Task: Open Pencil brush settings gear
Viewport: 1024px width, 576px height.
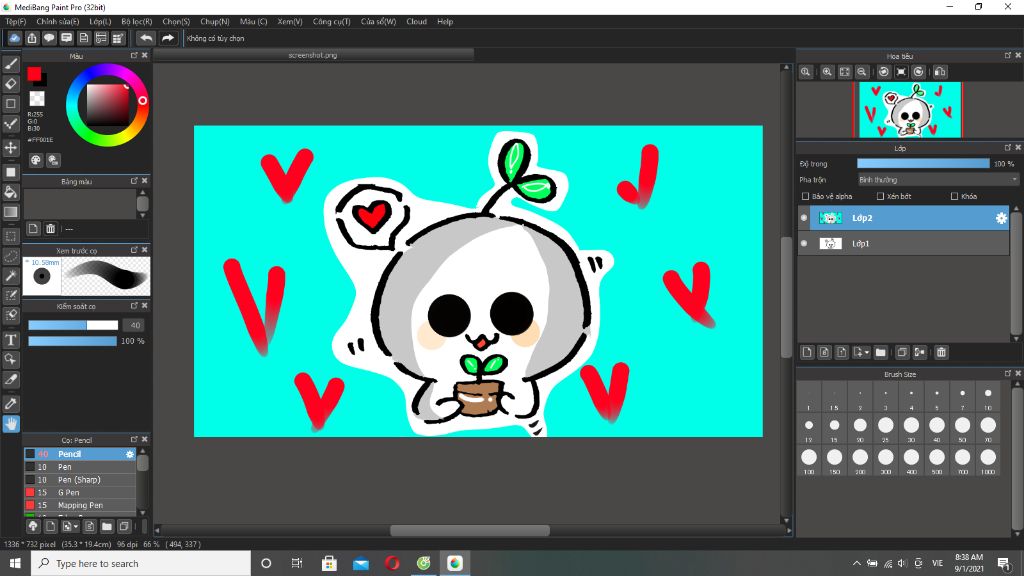Action: pyautogui.click(x=129, y=454)
